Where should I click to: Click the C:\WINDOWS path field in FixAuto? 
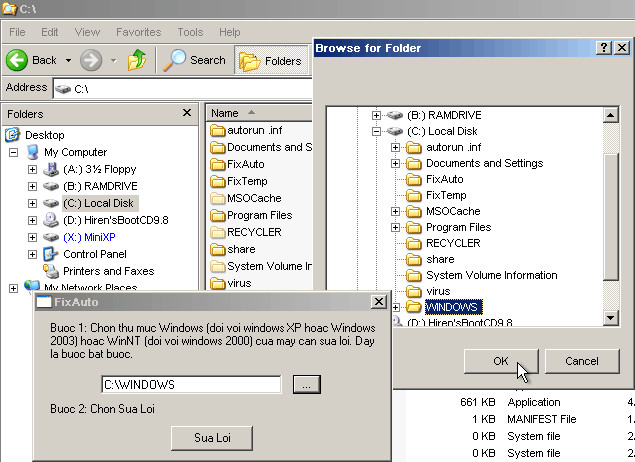click(191, 384)
